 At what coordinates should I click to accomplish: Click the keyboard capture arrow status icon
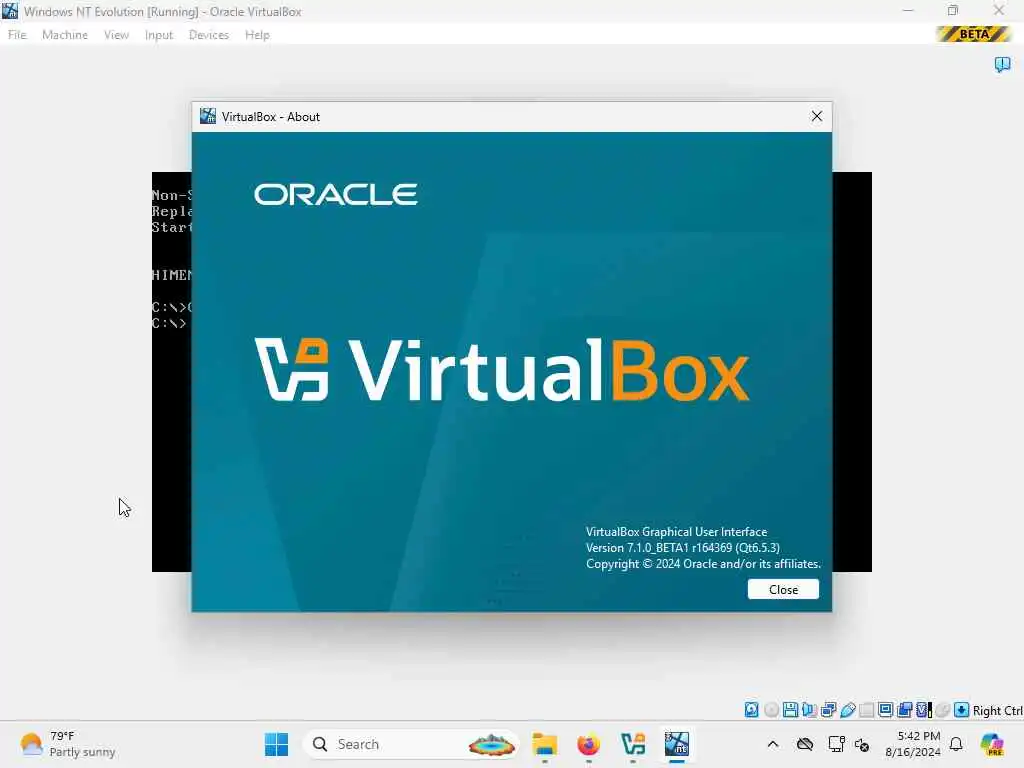tap(961, 710)
